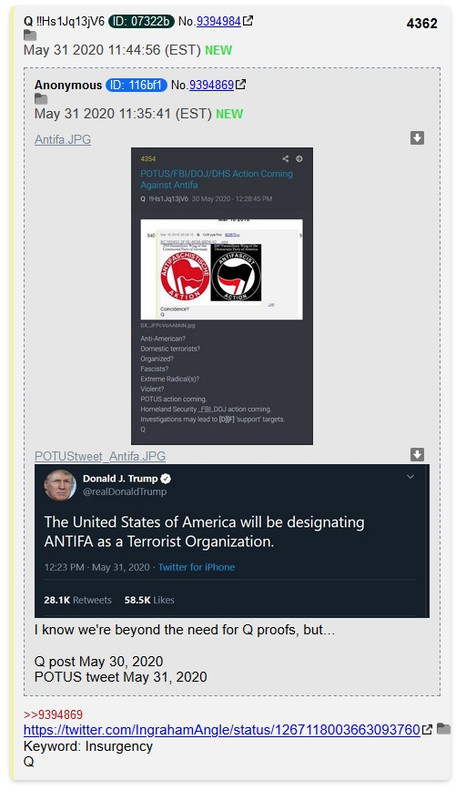This screenshot has height=800, width=466.
Task: Click the external link icon after IngrahamAngle URL
Action: (x=427, y=730)
